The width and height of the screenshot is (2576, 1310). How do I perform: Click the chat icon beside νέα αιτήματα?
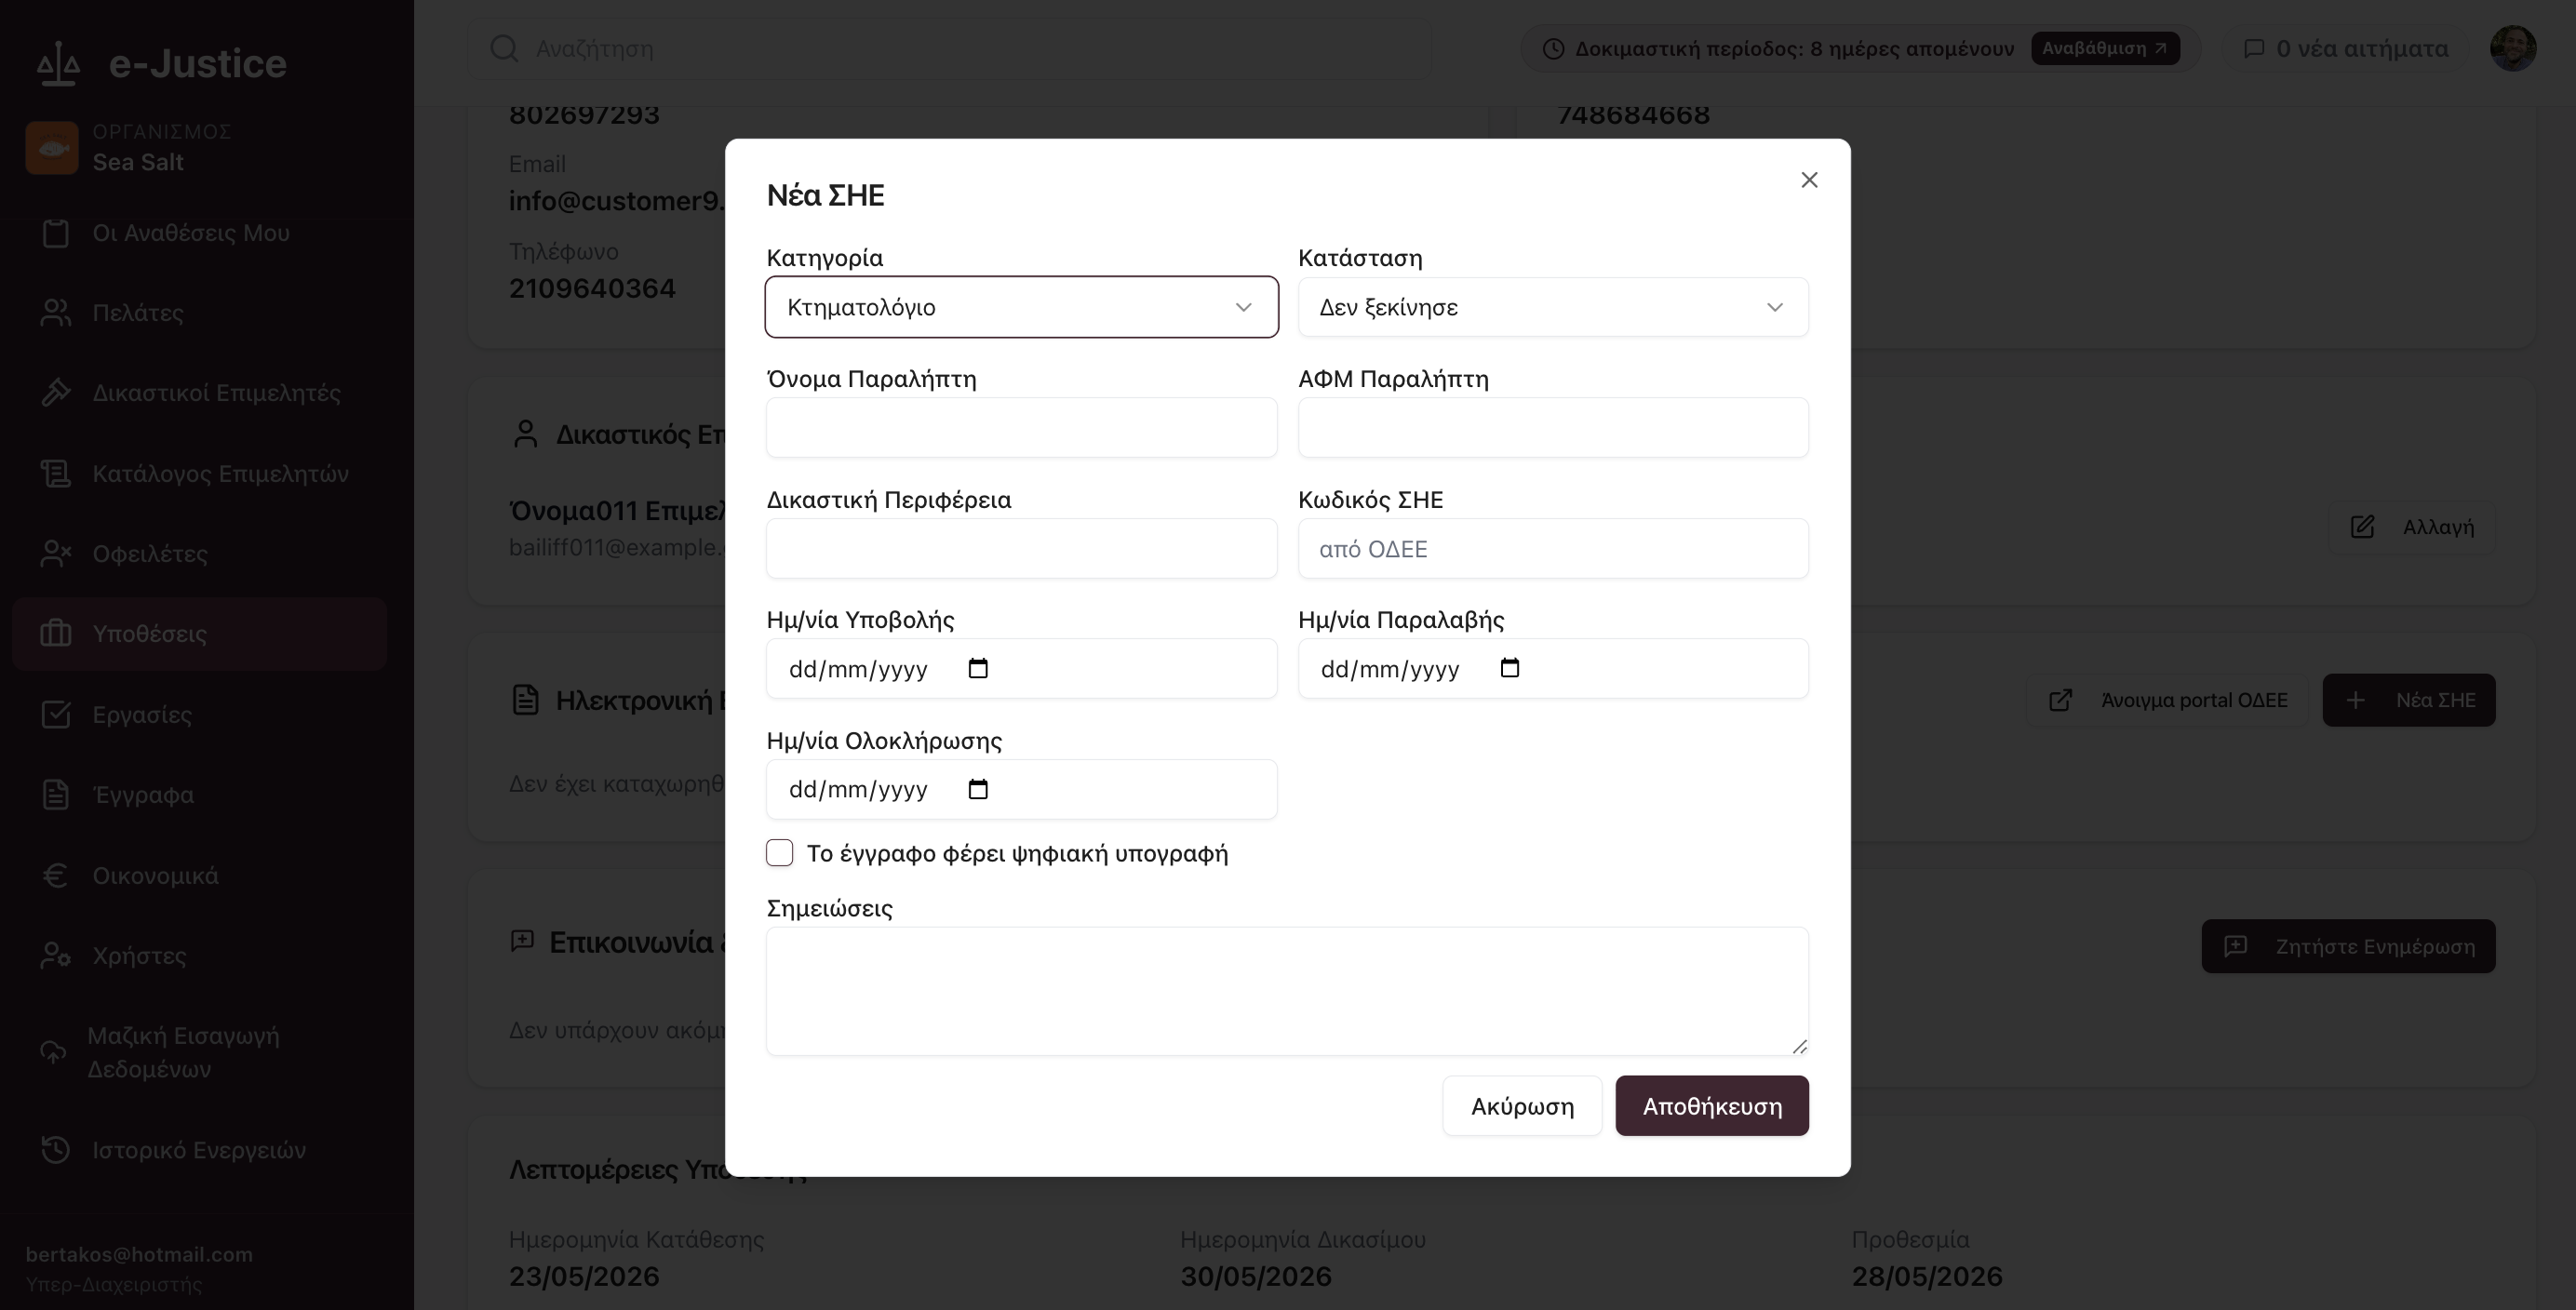pyautogui.click(x=2254, y=48)
